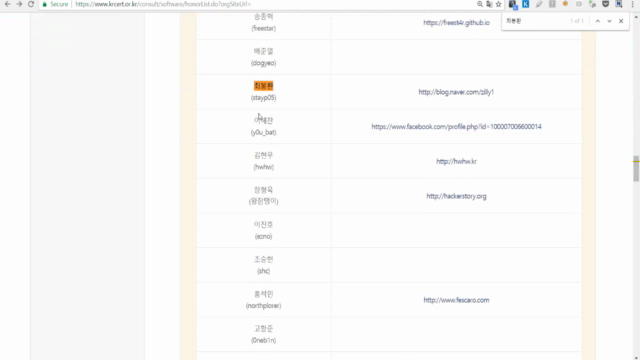
Task: Go back to the previous page
Action: (x=8, y=4)
